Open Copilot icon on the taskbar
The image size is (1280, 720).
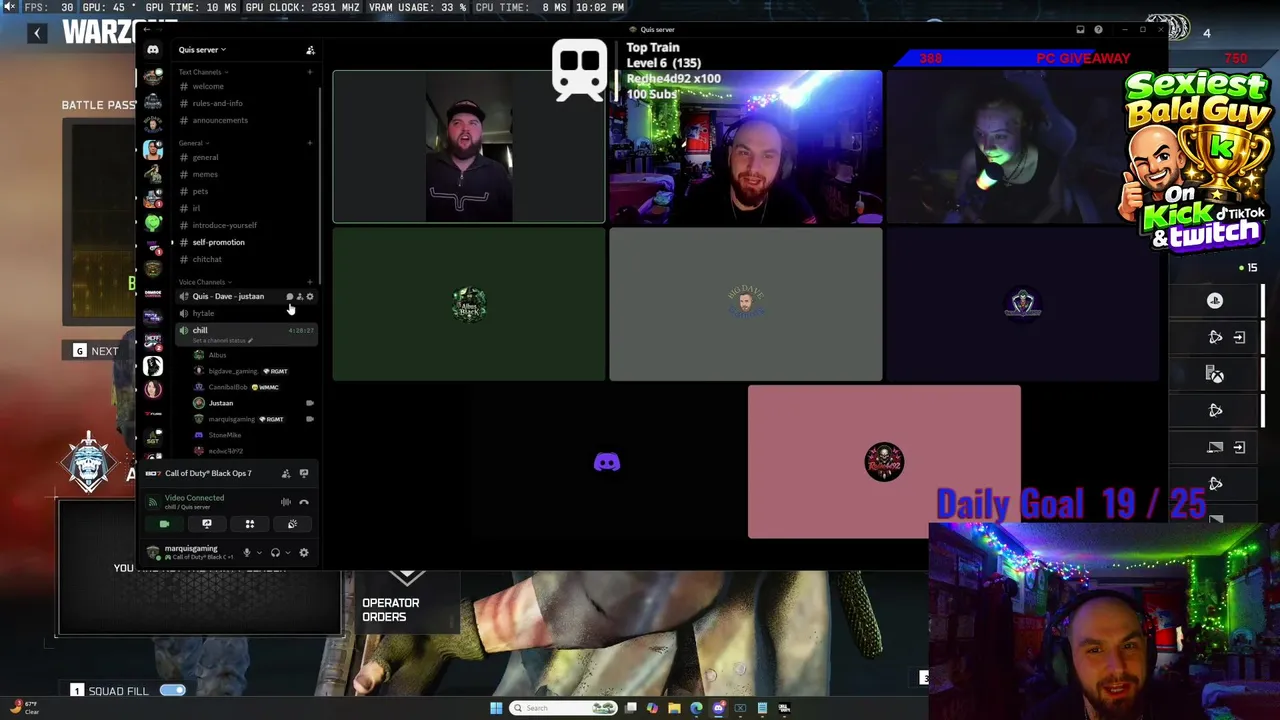tap(652, 708)
